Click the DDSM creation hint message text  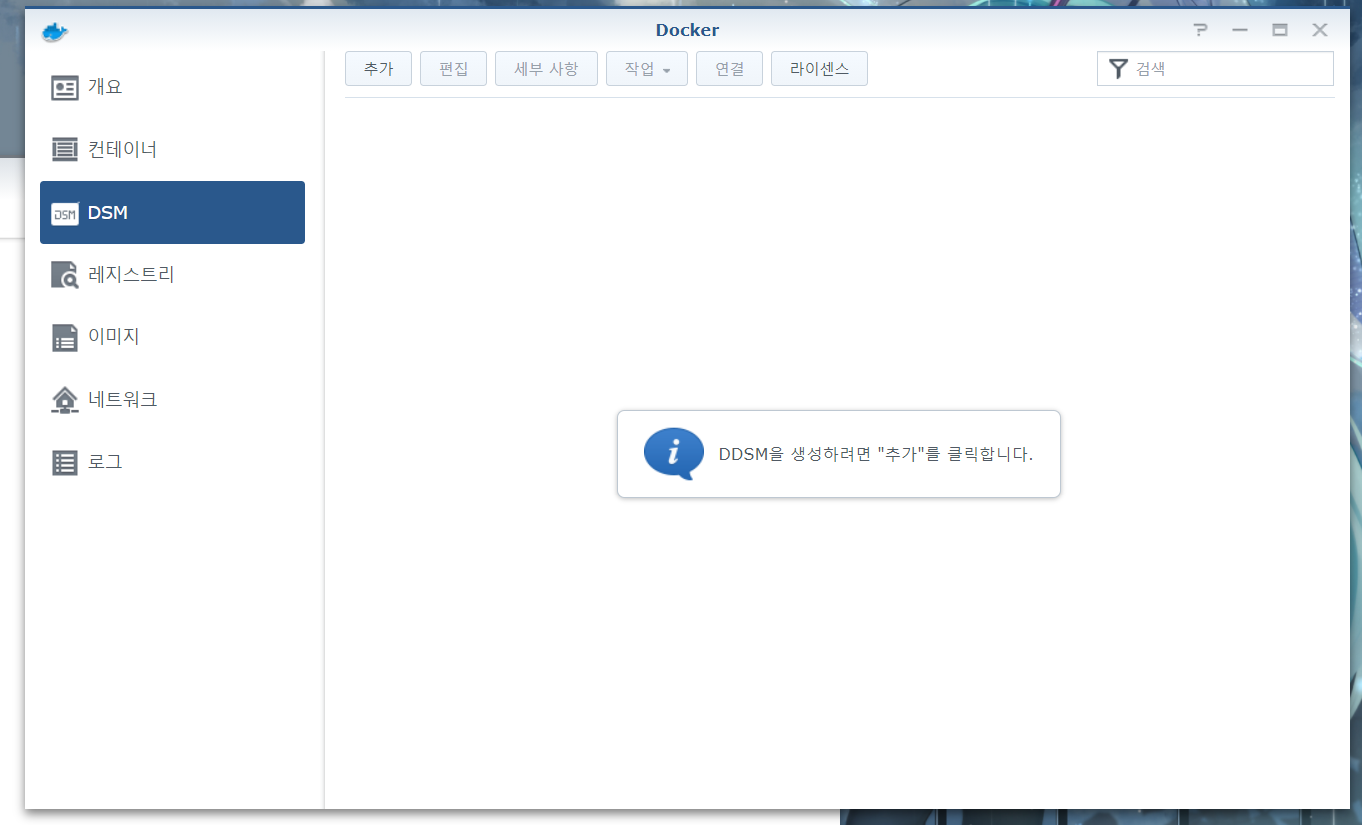pyautogui.click(x=876, y=454)
